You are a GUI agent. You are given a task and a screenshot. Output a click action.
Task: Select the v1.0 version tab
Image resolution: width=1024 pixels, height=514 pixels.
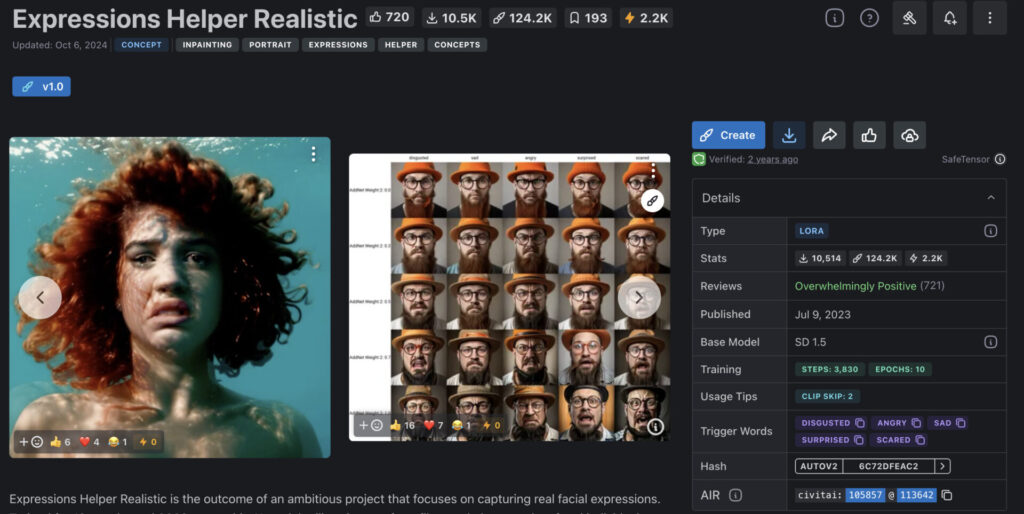[41, 87]
